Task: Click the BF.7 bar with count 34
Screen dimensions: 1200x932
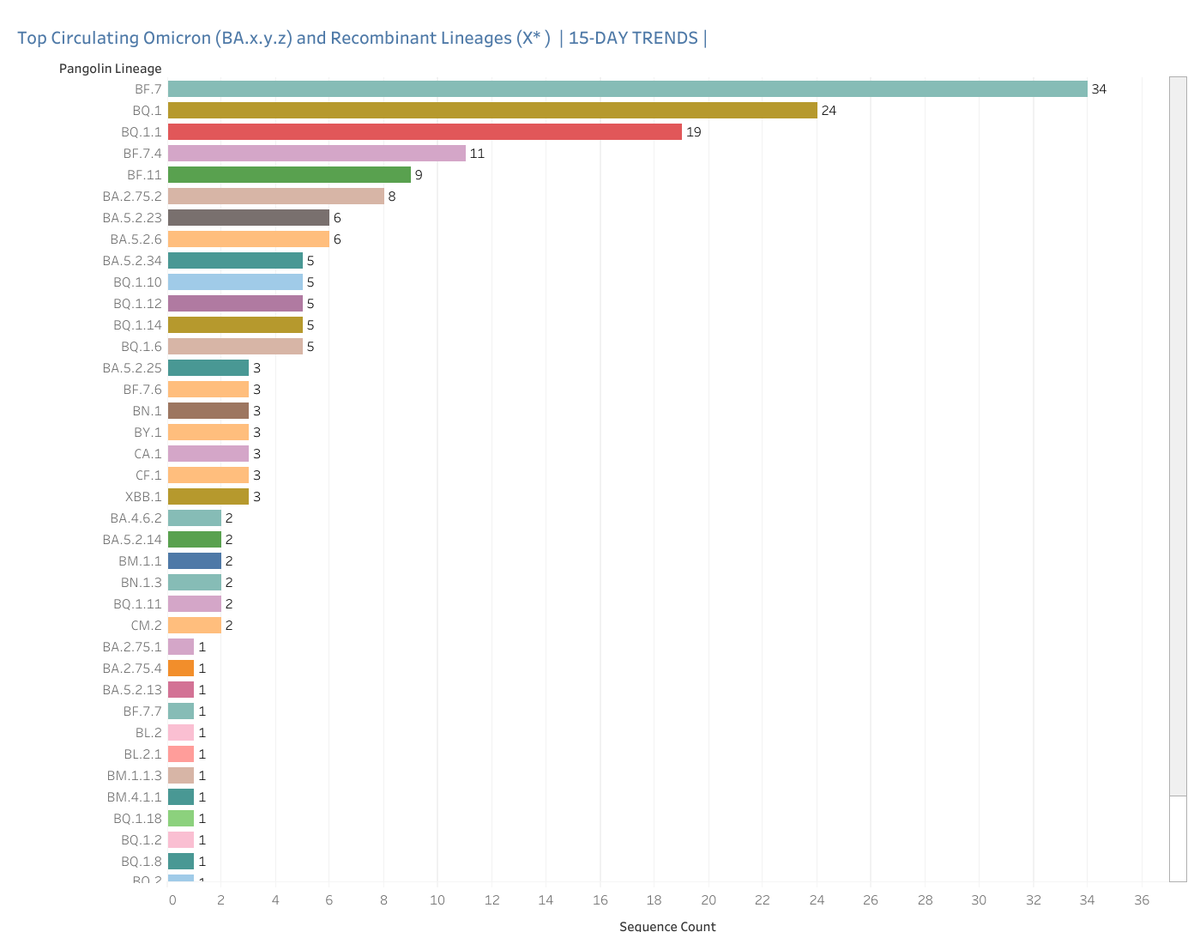Action: (x=627, y=89)
